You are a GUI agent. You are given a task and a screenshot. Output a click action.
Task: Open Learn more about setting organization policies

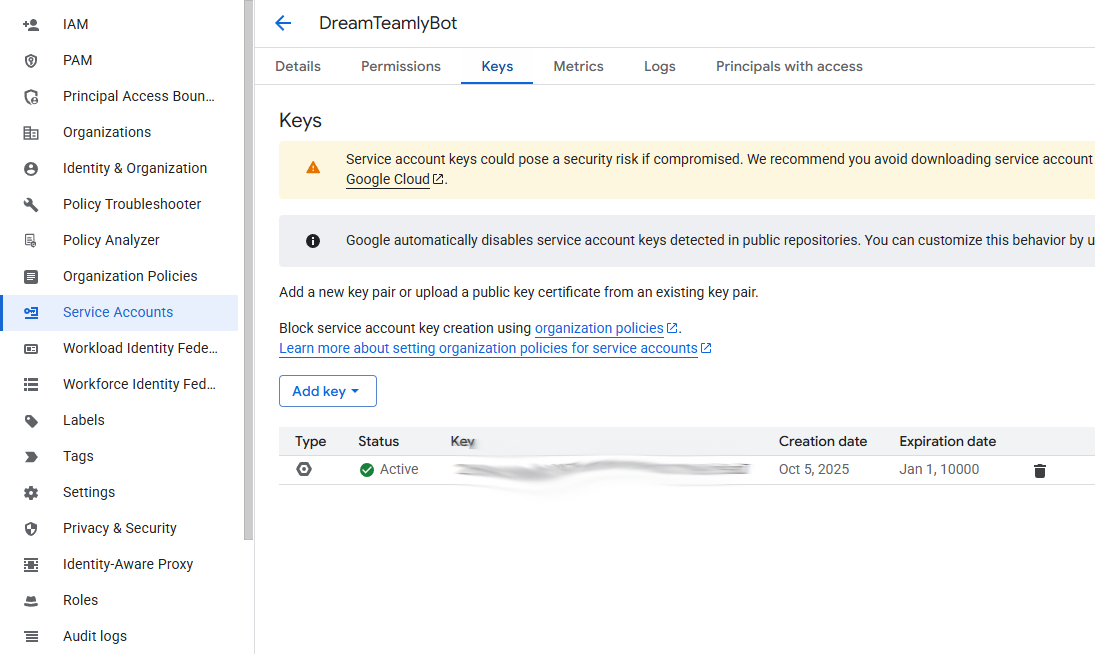(x=488, y=348)
